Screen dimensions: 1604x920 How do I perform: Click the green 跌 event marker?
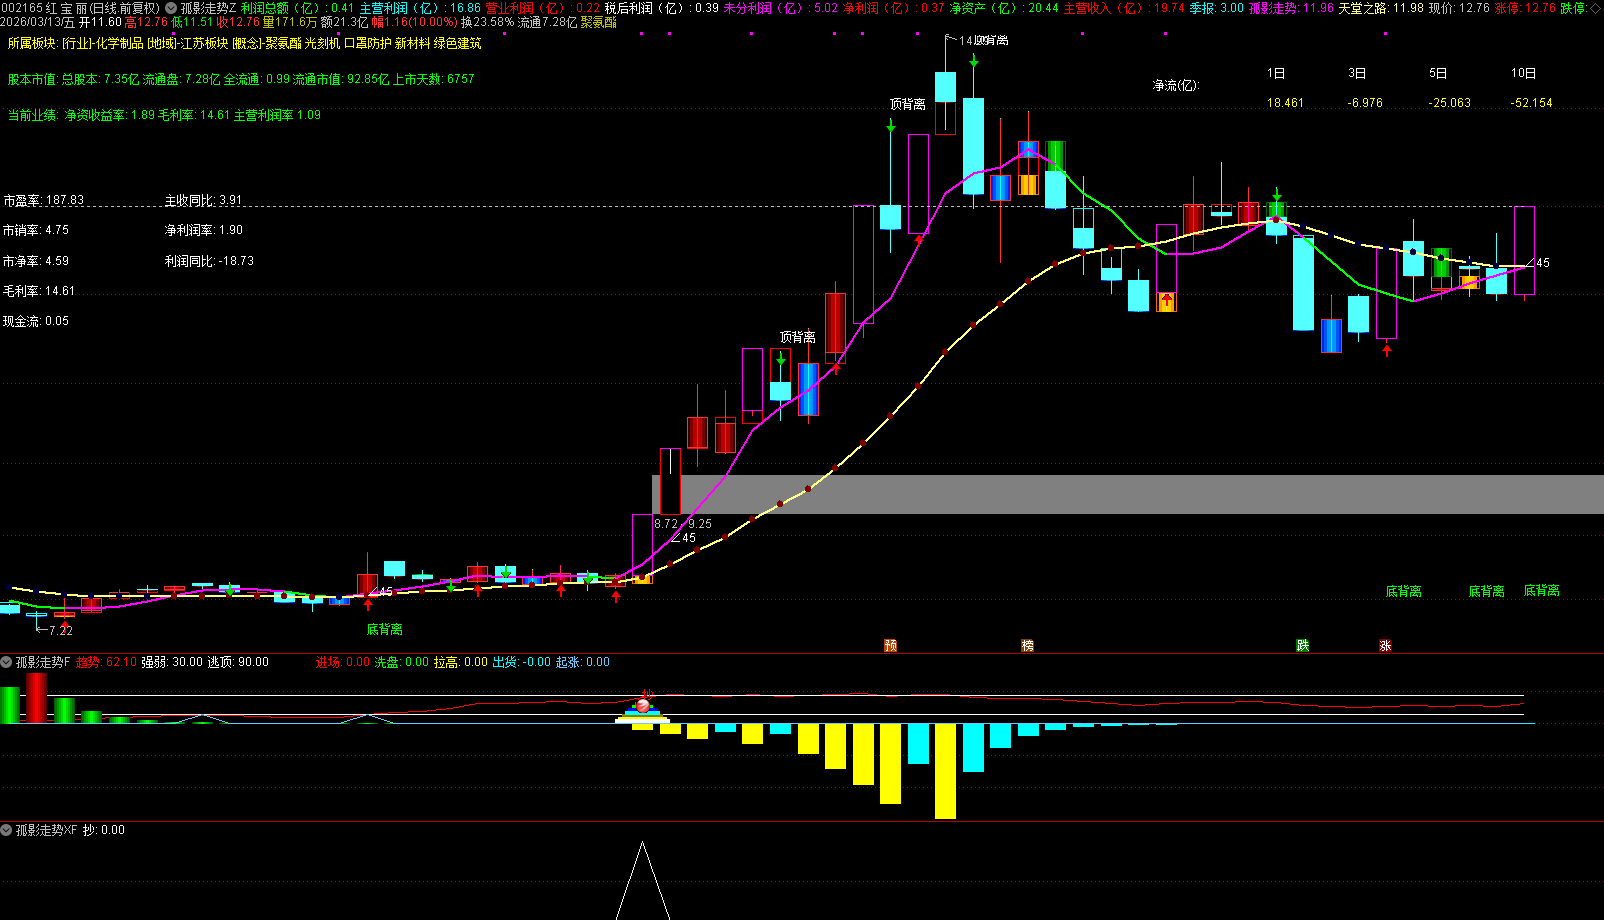coord(1303,645)
